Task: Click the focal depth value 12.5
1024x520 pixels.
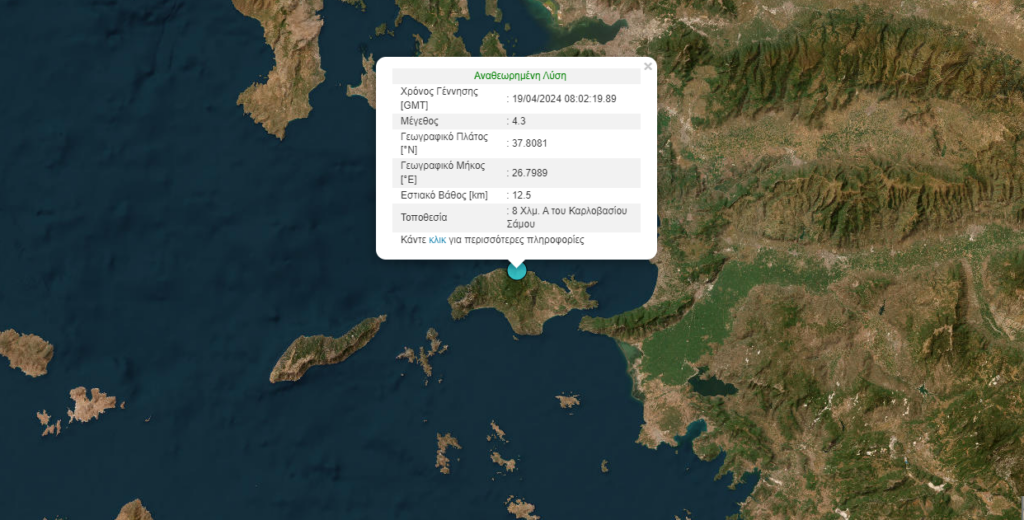Action: (x=522, y=195)
